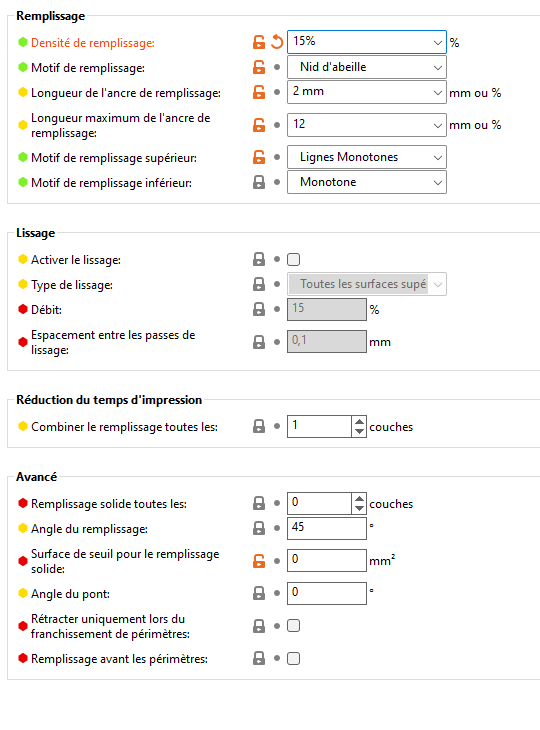Click the orange lock for Longueur de l'ancre de remplissage

pos(259,93)
